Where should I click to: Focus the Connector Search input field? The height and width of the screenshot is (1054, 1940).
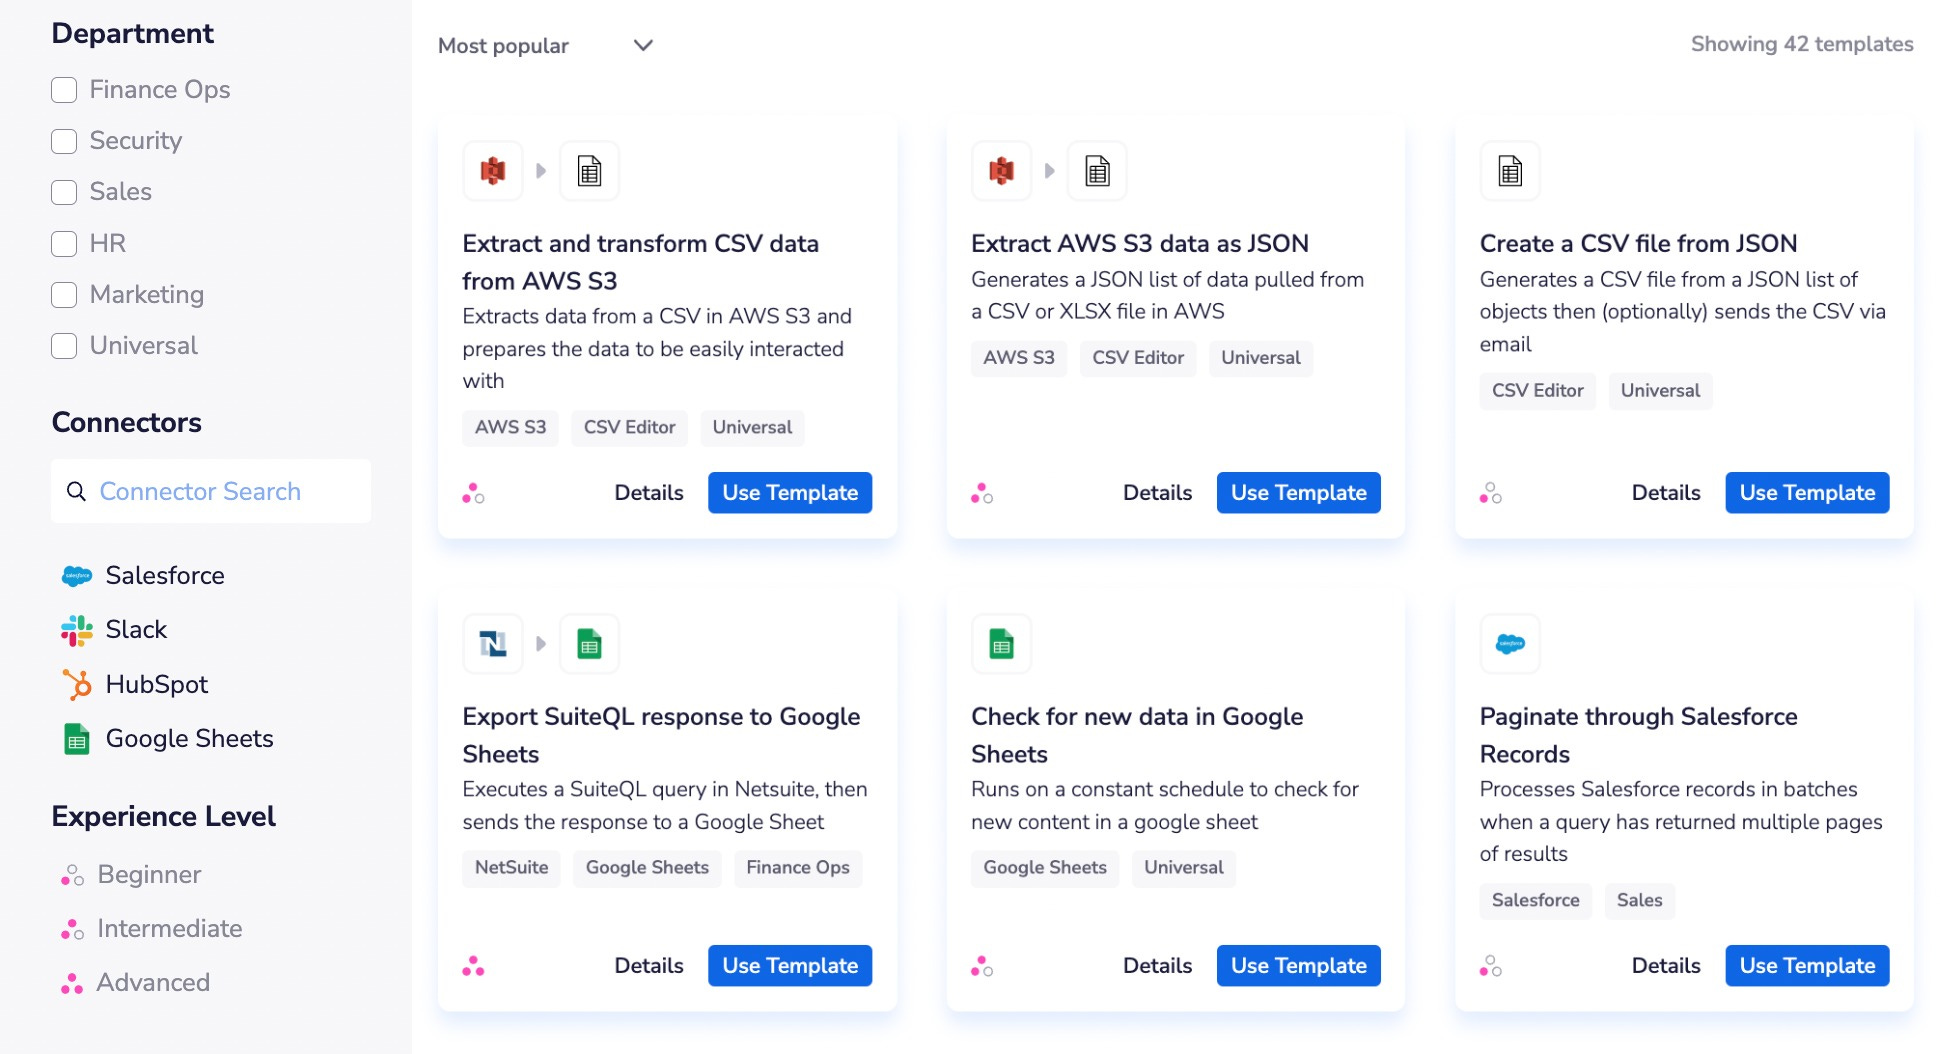click(211, 491)
